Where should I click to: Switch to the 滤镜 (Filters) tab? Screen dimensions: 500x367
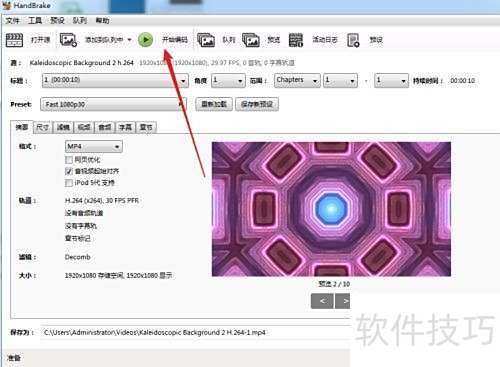63,127
